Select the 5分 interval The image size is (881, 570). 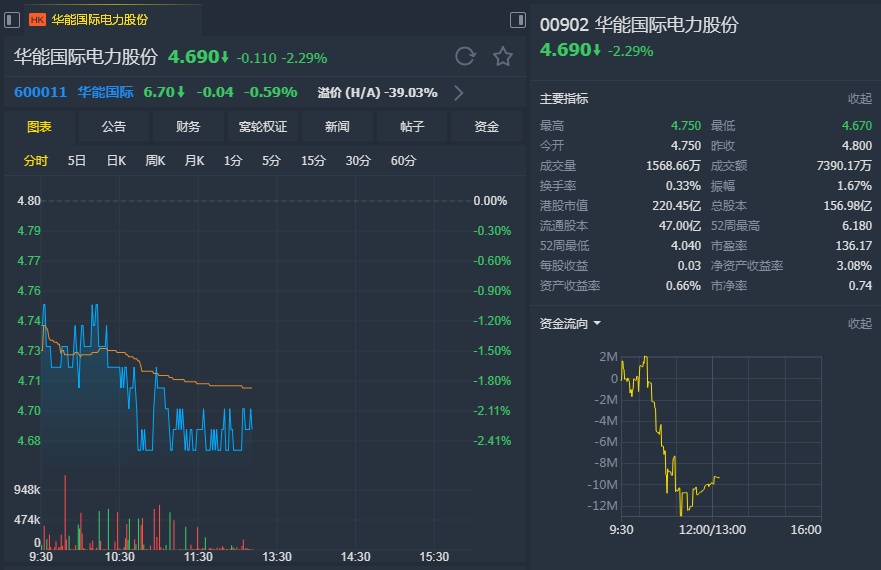pos(271,161)
